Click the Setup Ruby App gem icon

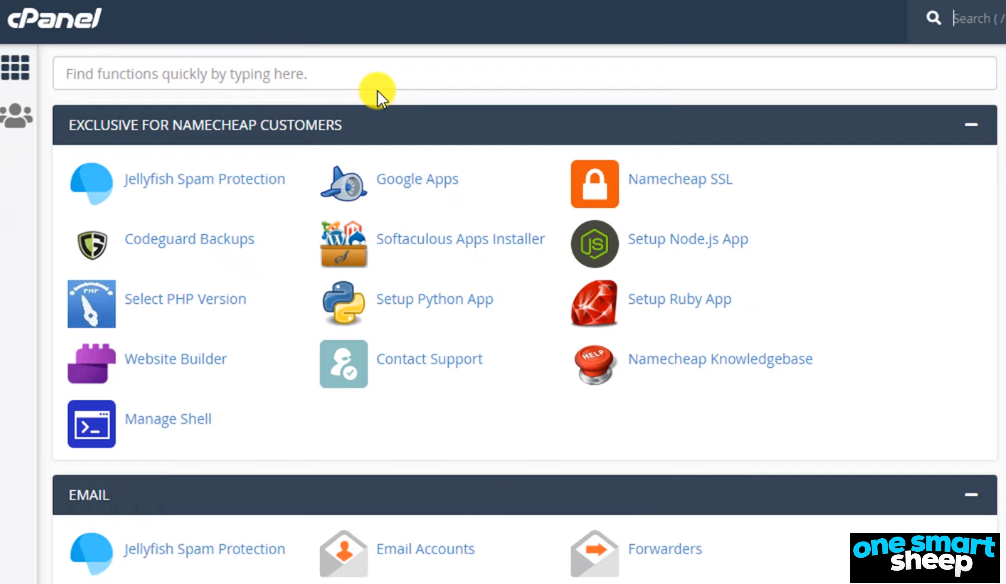(x=594, y=303)
